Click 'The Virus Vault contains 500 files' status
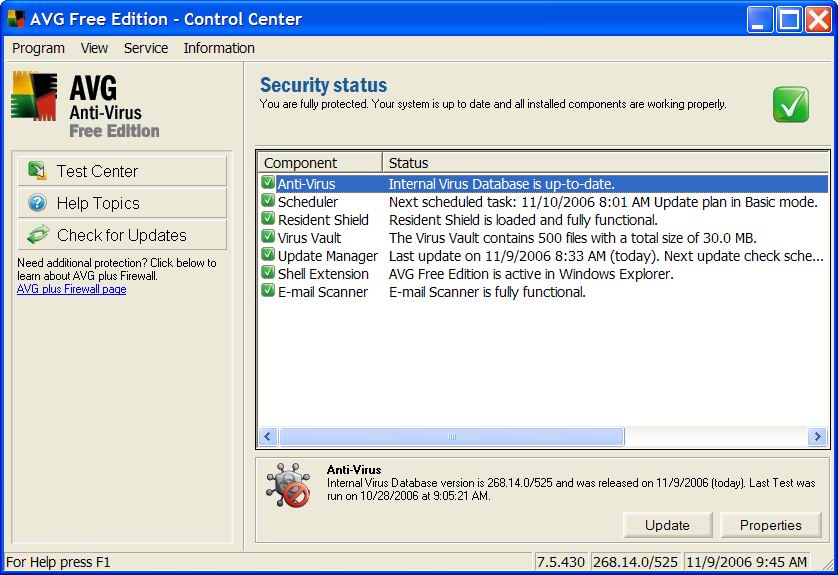 pos(573,238)
